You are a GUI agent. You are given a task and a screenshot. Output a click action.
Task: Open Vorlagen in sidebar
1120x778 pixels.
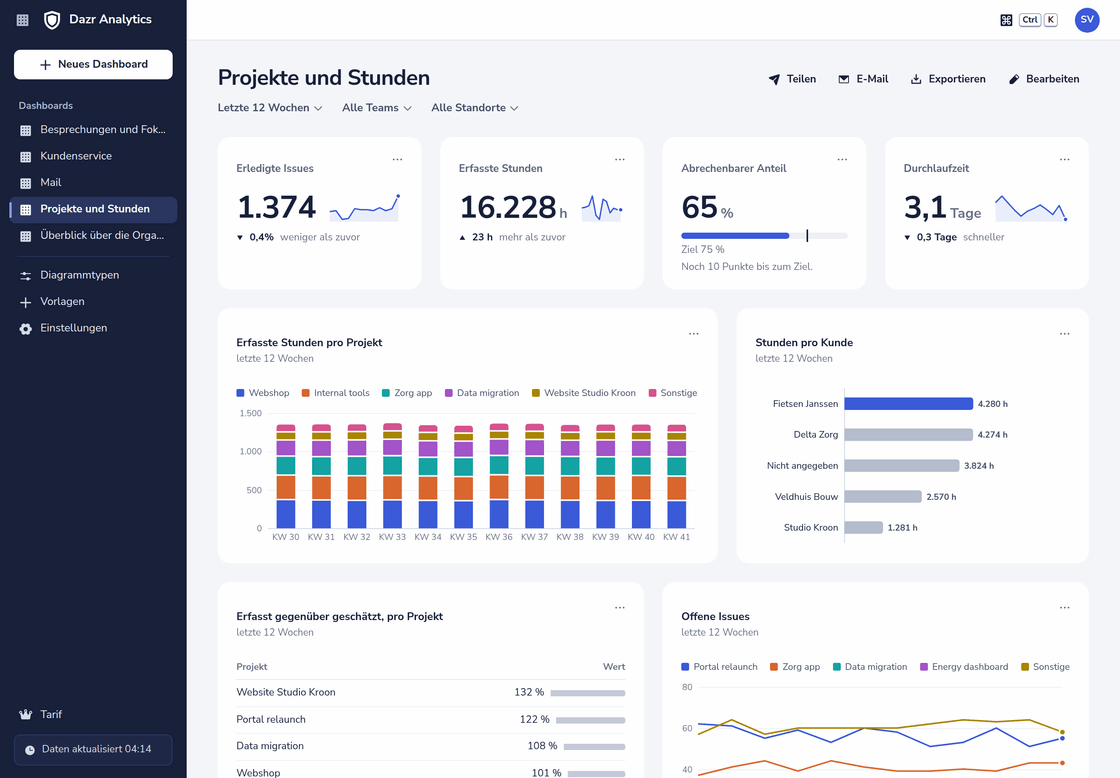[x=93, y=302]
